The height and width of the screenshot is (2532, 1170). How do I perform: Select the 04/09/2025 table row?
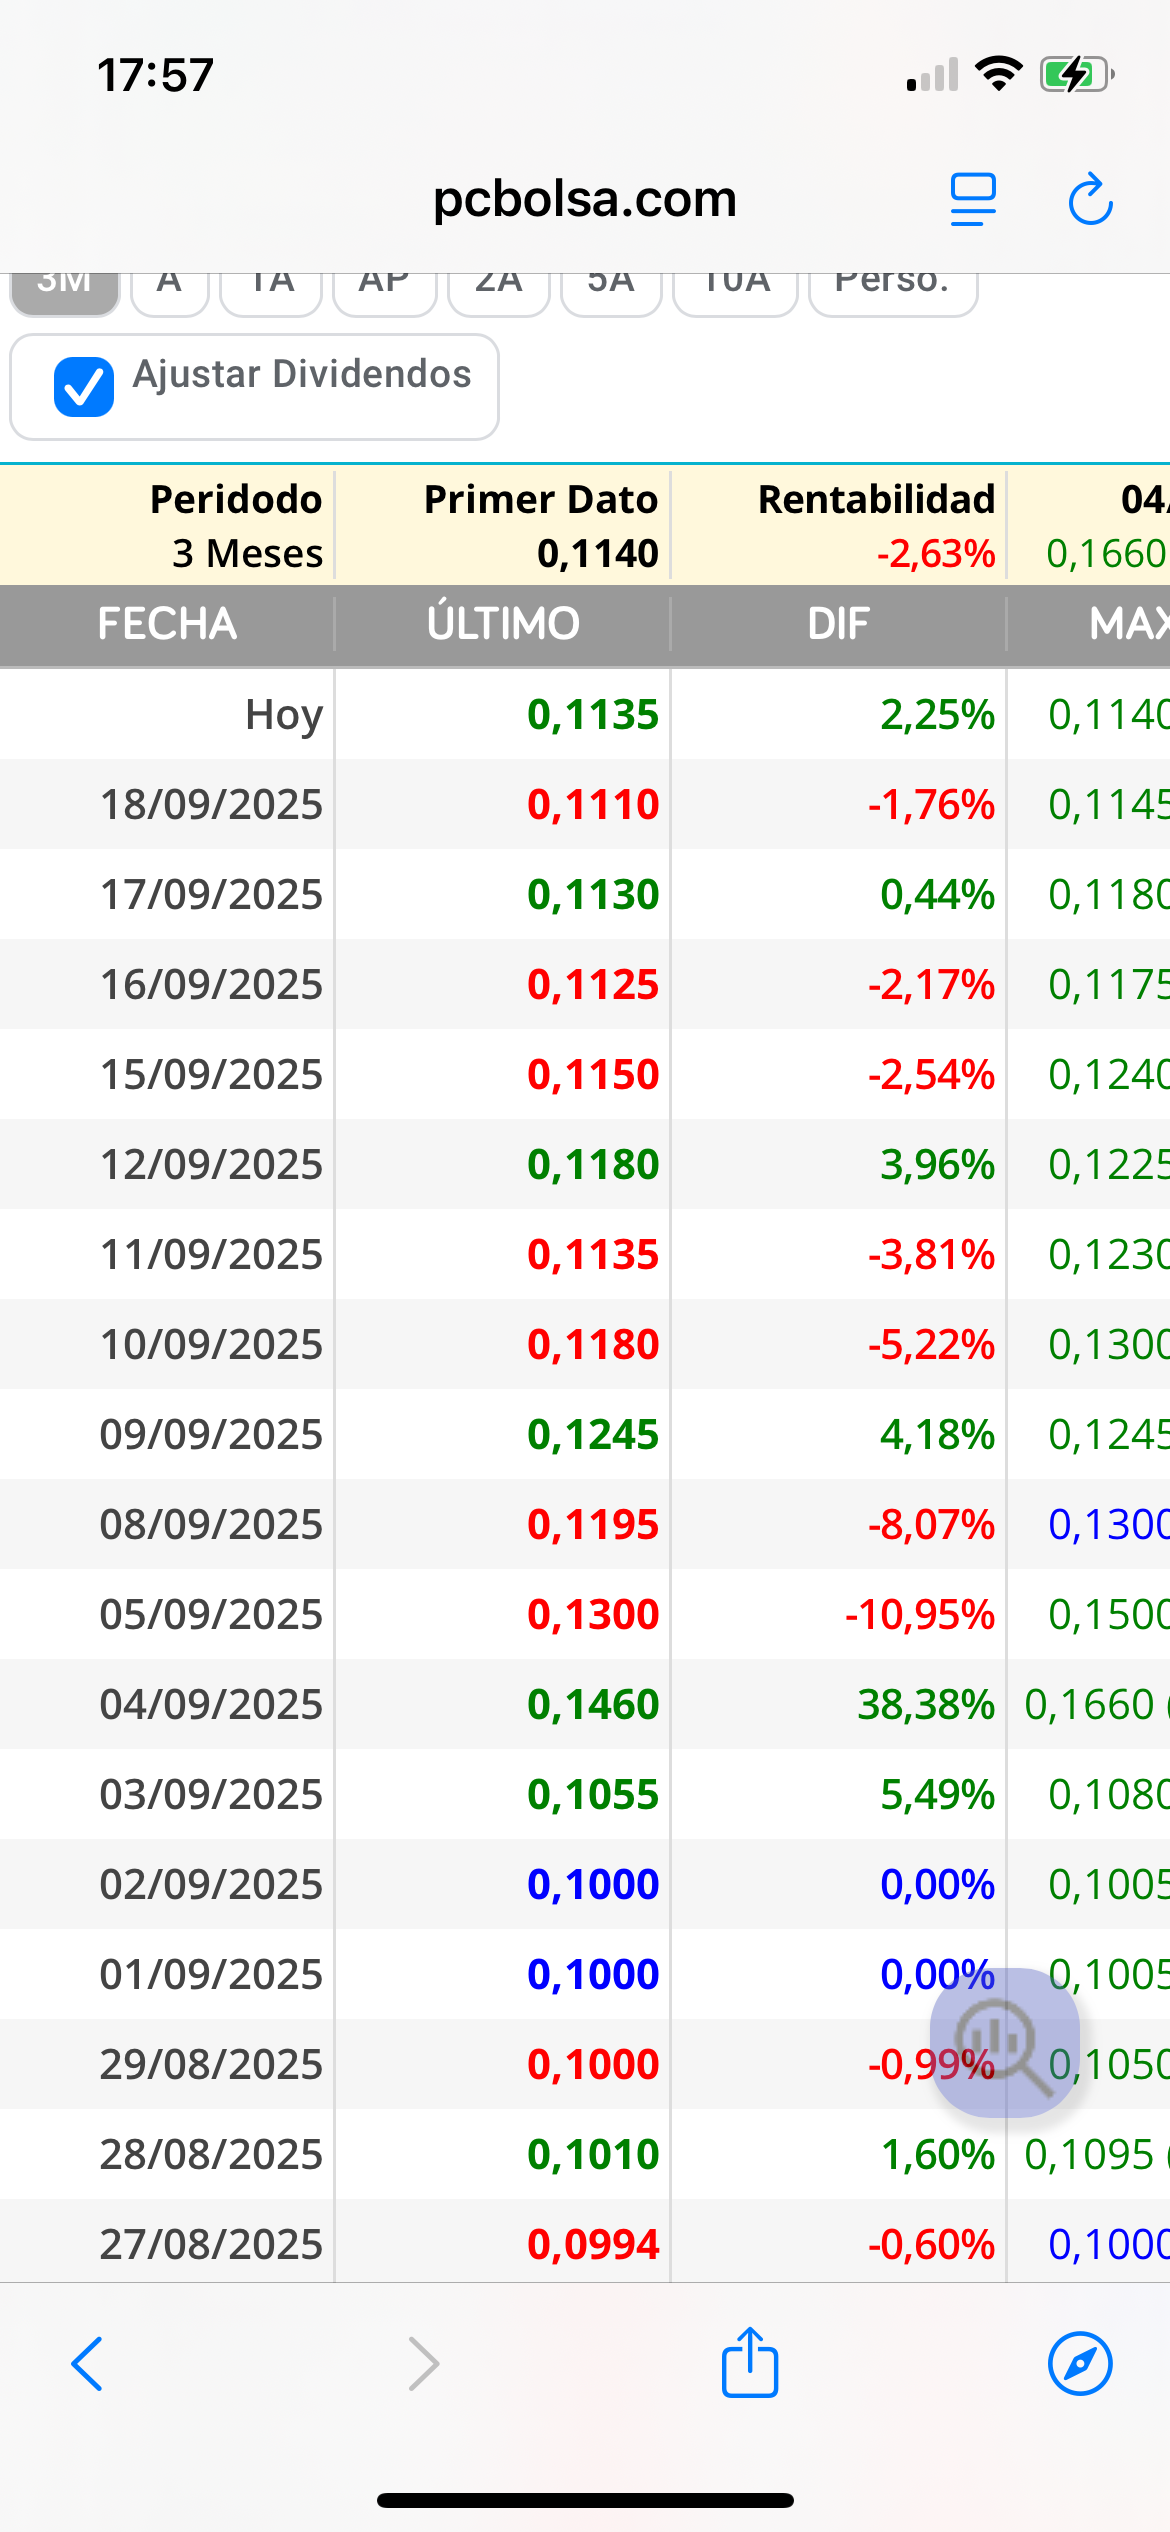[x=585, y=1704]
